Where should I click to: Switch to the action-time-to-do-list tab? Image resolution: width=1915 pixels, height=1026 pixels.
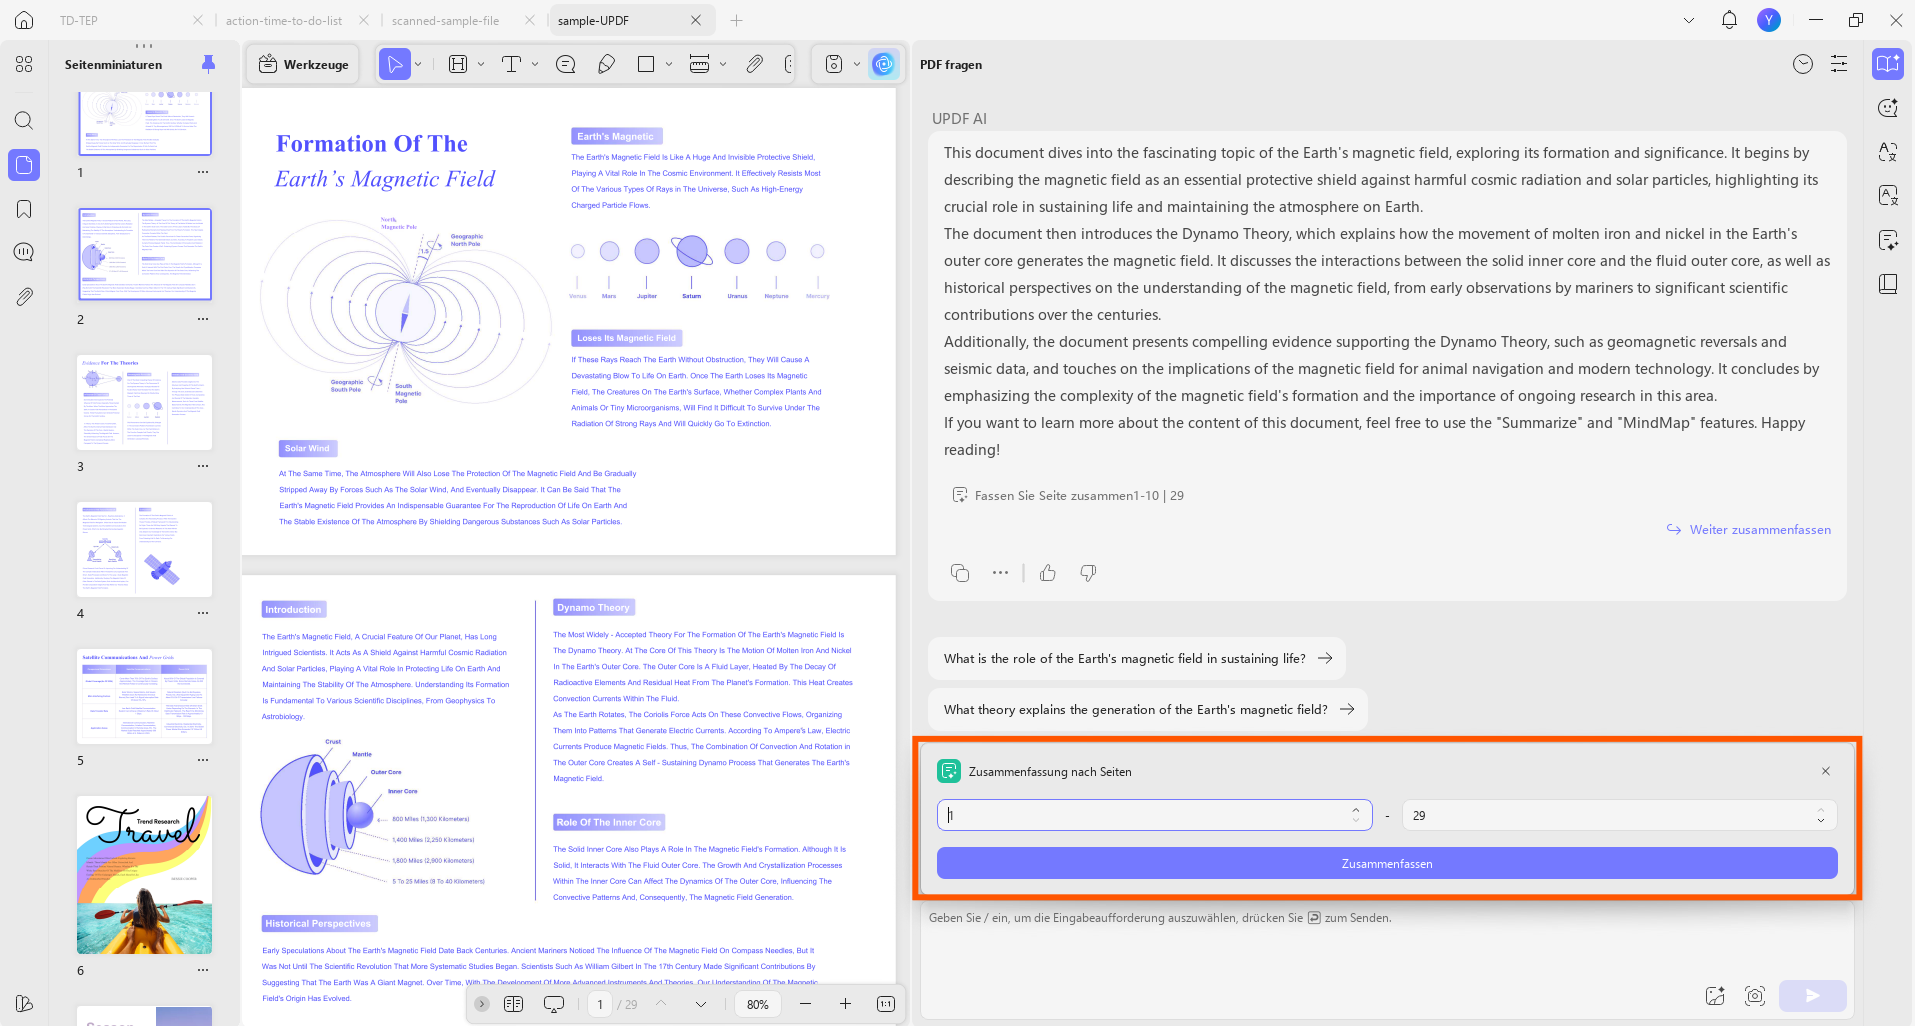[284, 20]
